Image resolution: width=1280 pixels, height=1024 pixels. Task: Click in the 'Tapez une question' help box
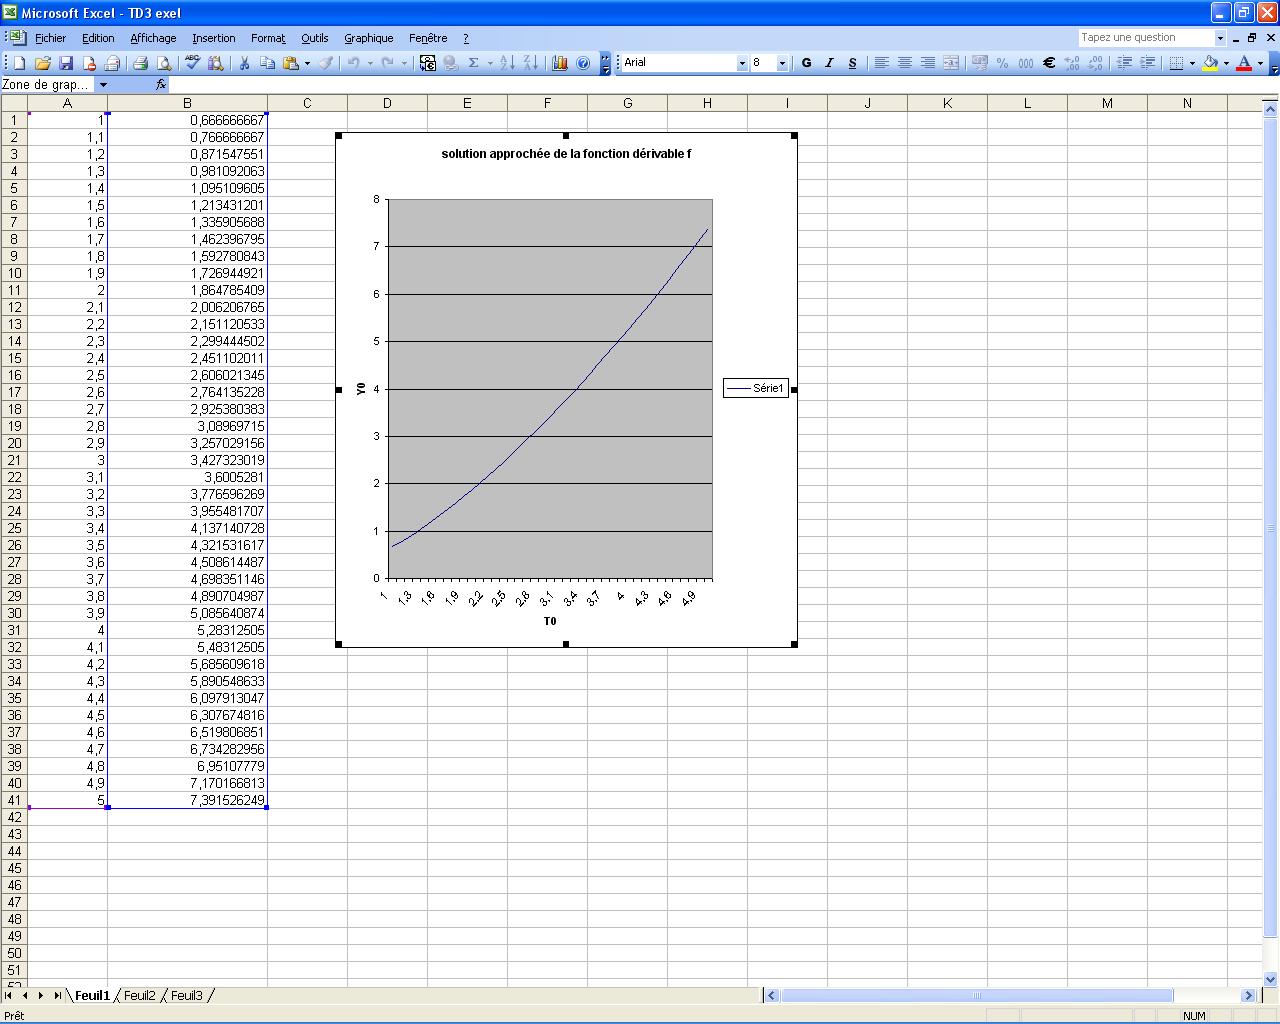point(1146,38)
